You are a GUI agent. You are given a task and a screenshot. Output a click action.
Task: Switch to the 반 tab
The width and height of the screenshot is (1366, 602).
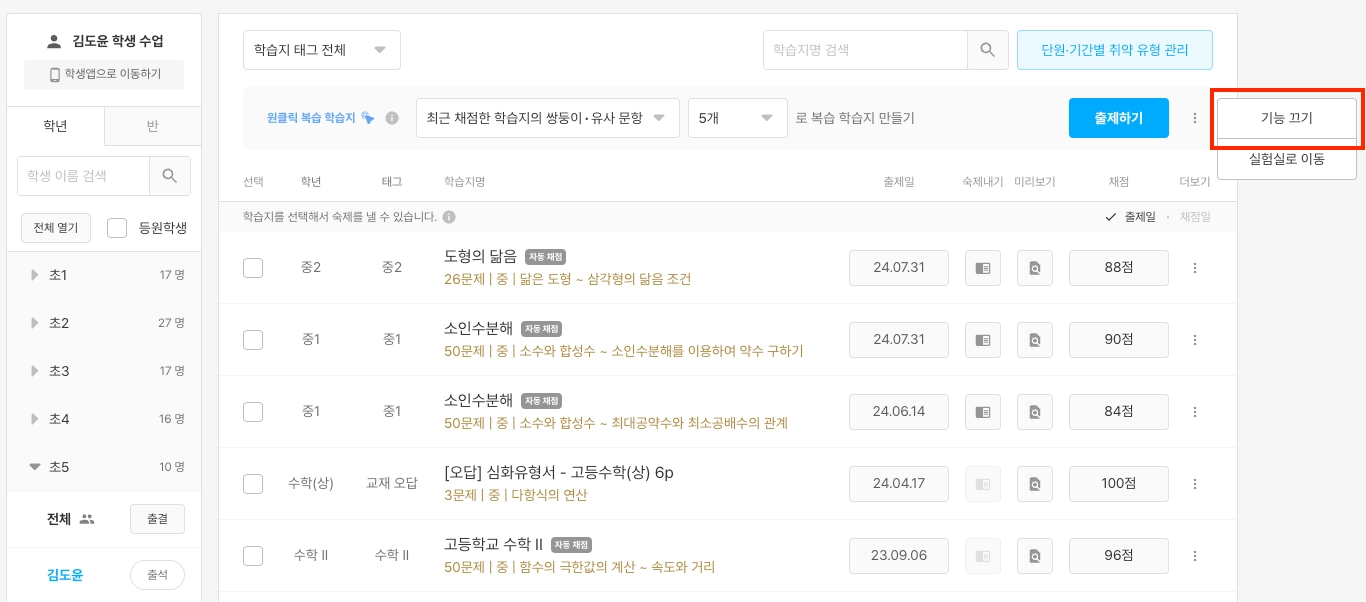152,126
